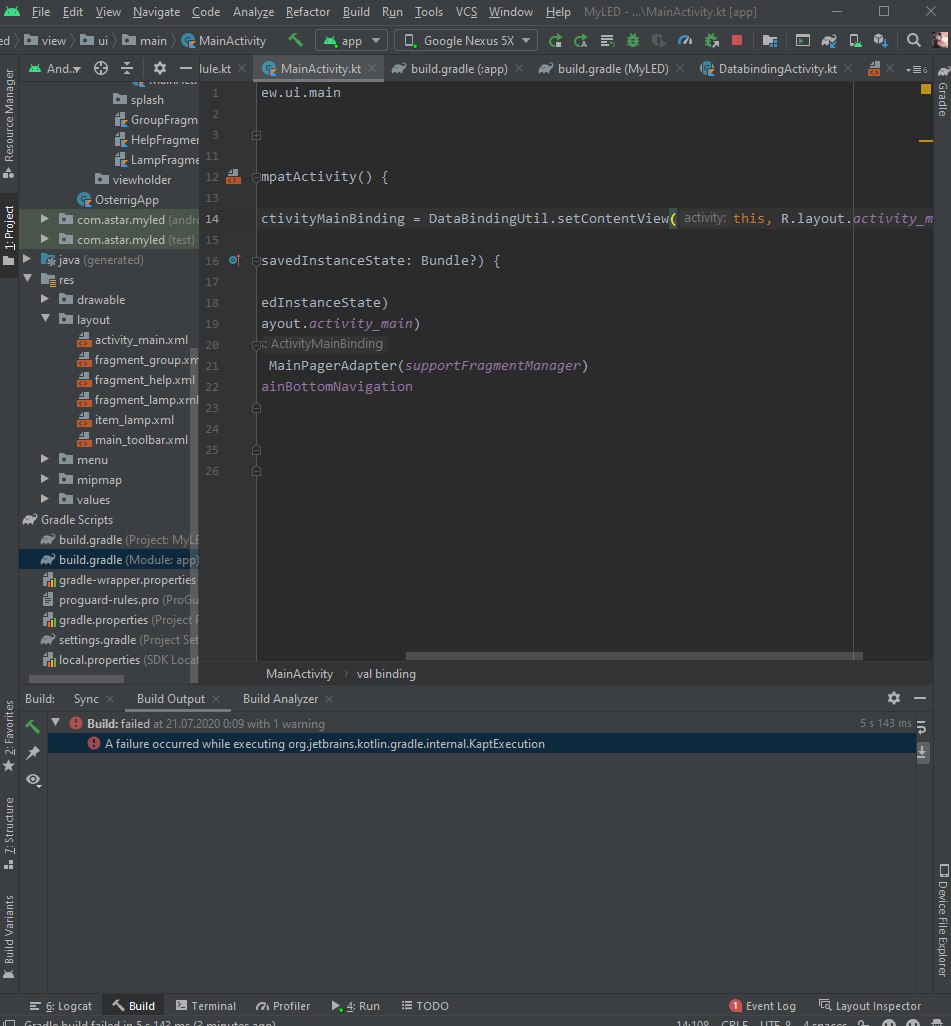Toggle soft-wrap in Build output

(x=922, y=726)
